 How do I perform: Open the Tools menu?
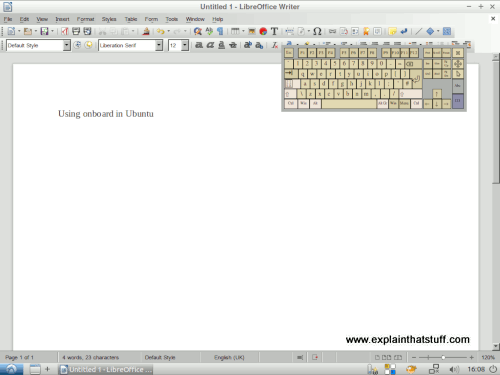tap(172, 19)
